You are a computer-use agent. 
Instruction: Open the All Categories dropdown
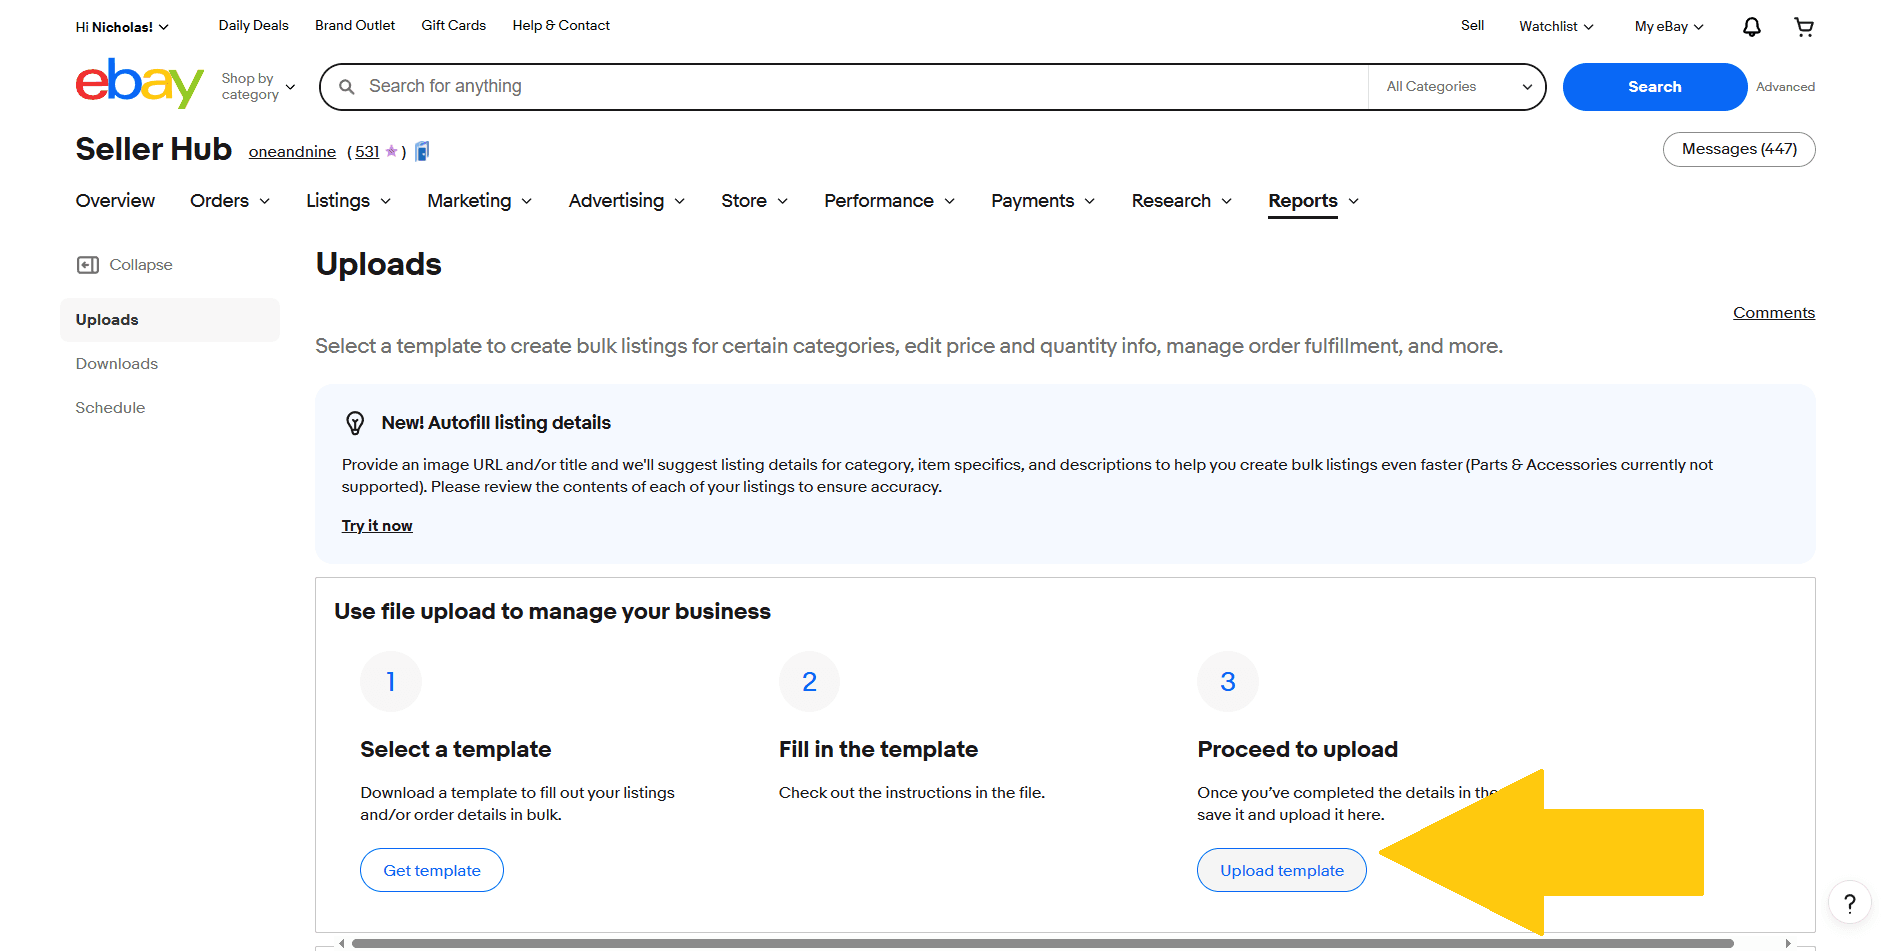tap(1455, 87)
